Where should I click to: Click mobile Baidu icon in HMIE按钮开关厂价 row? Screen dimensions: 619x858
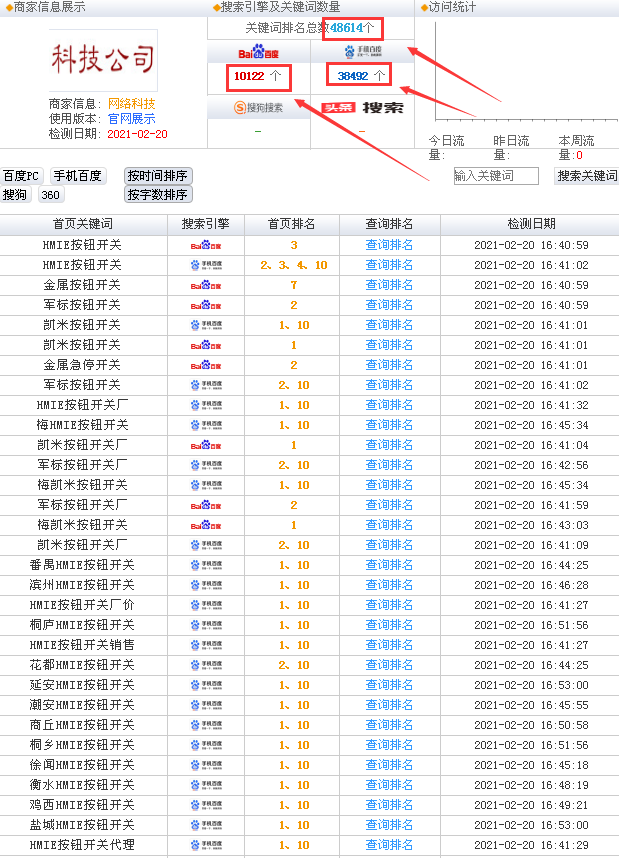[206, 605]
